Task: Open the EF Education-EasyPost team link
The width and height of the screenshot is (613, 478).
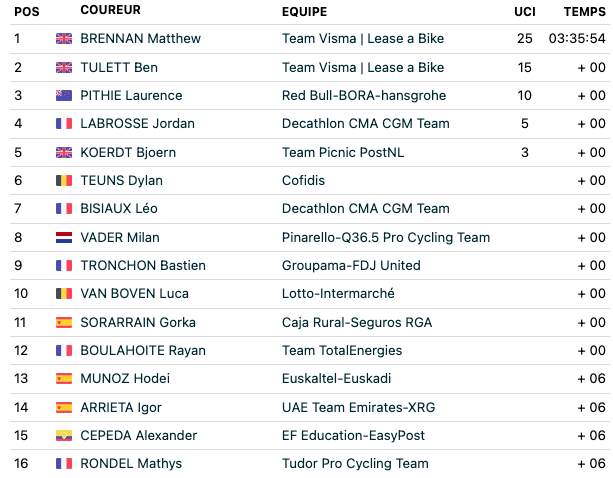Action: pyautogui.click(x=353, y=435)
